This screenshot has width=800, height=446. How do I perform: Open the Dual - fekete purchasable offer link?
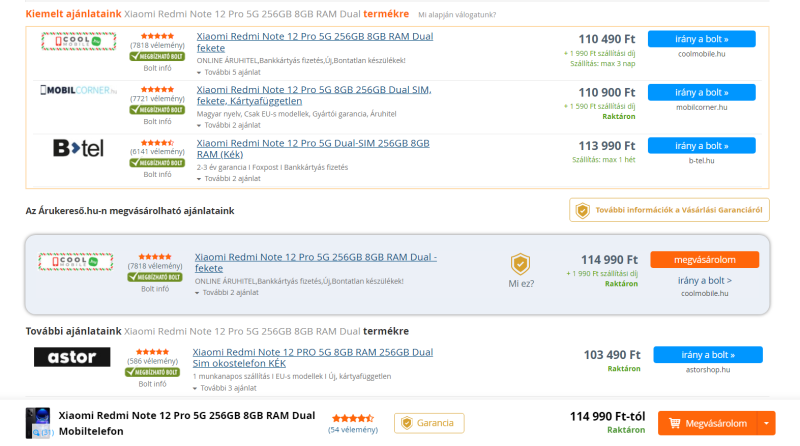coord(315,262)
